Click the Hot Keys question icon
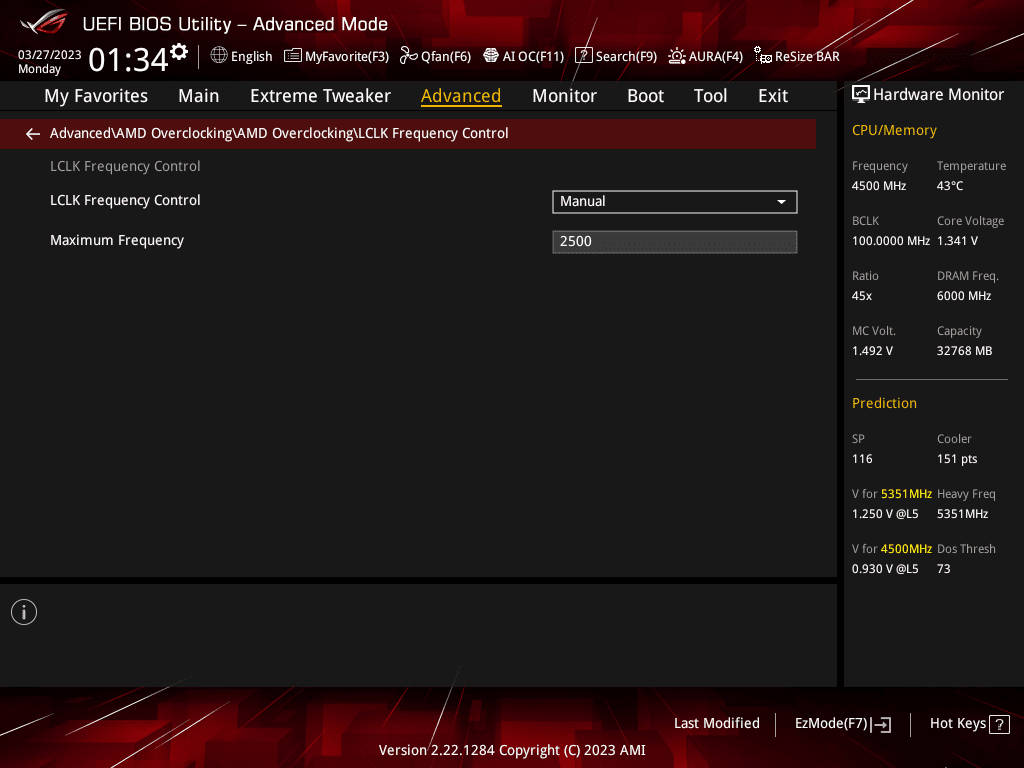 (999, 724)
